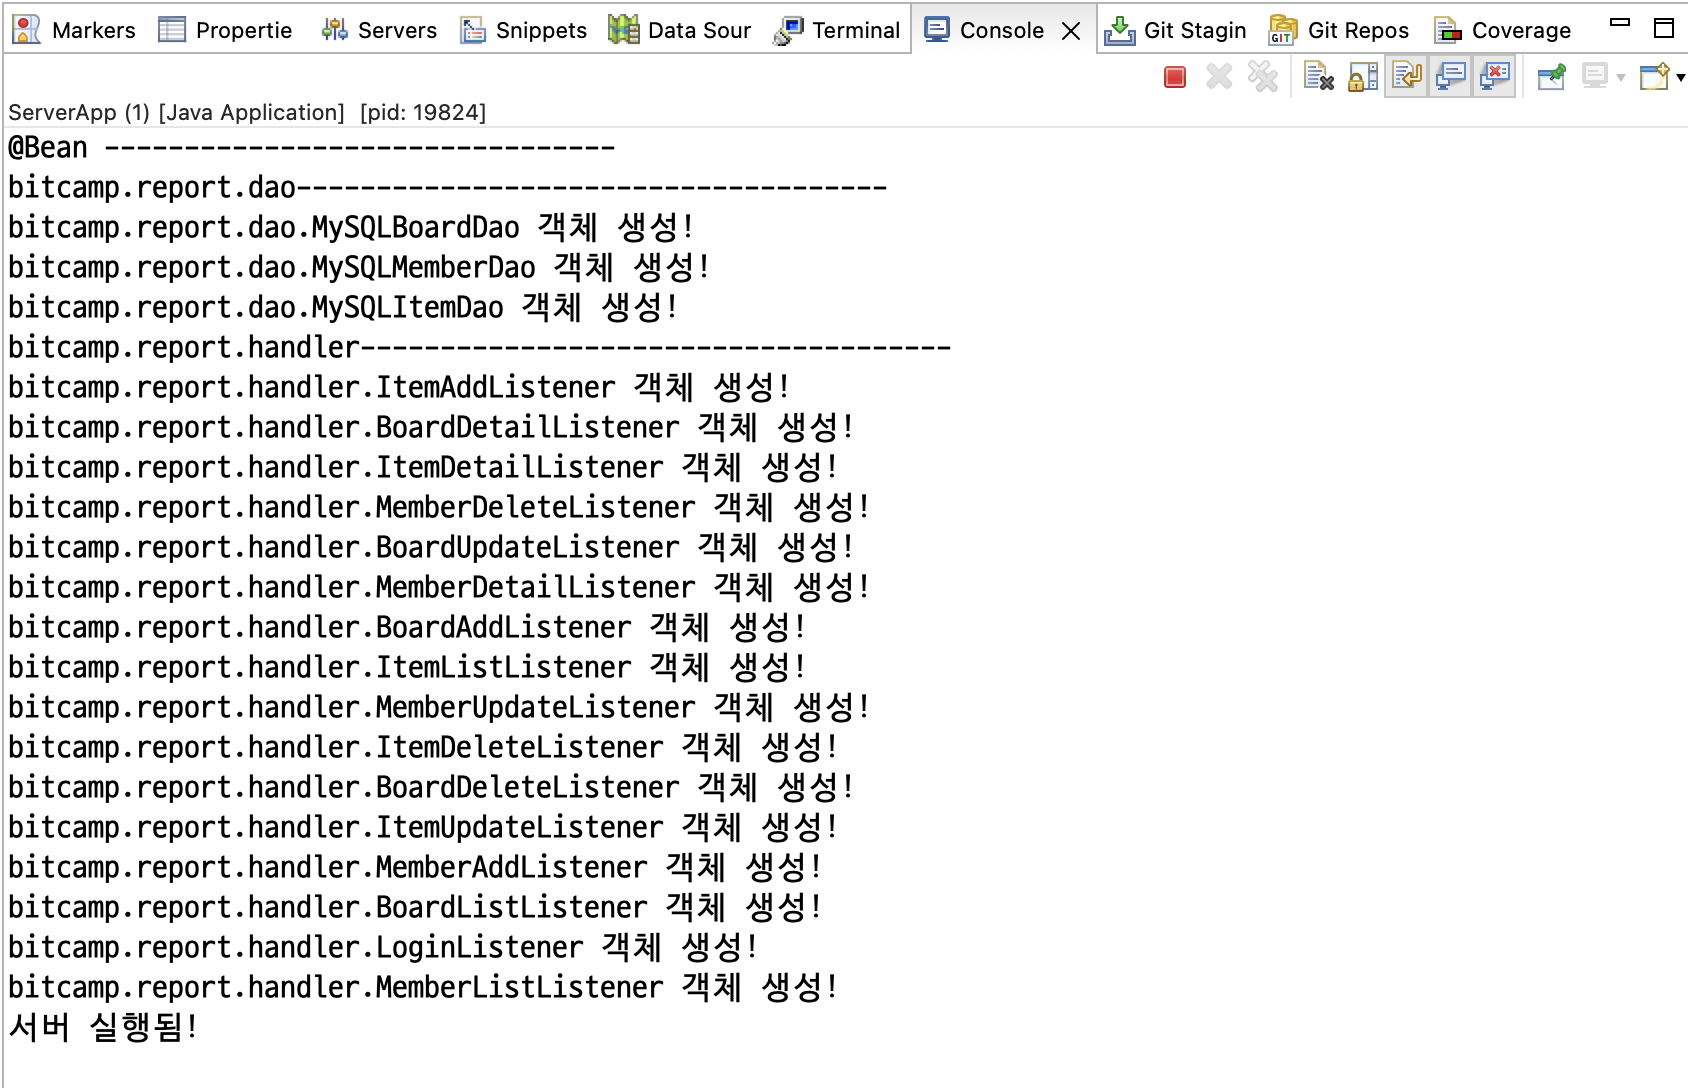Pin the current console

click(x=1551, y=77)
